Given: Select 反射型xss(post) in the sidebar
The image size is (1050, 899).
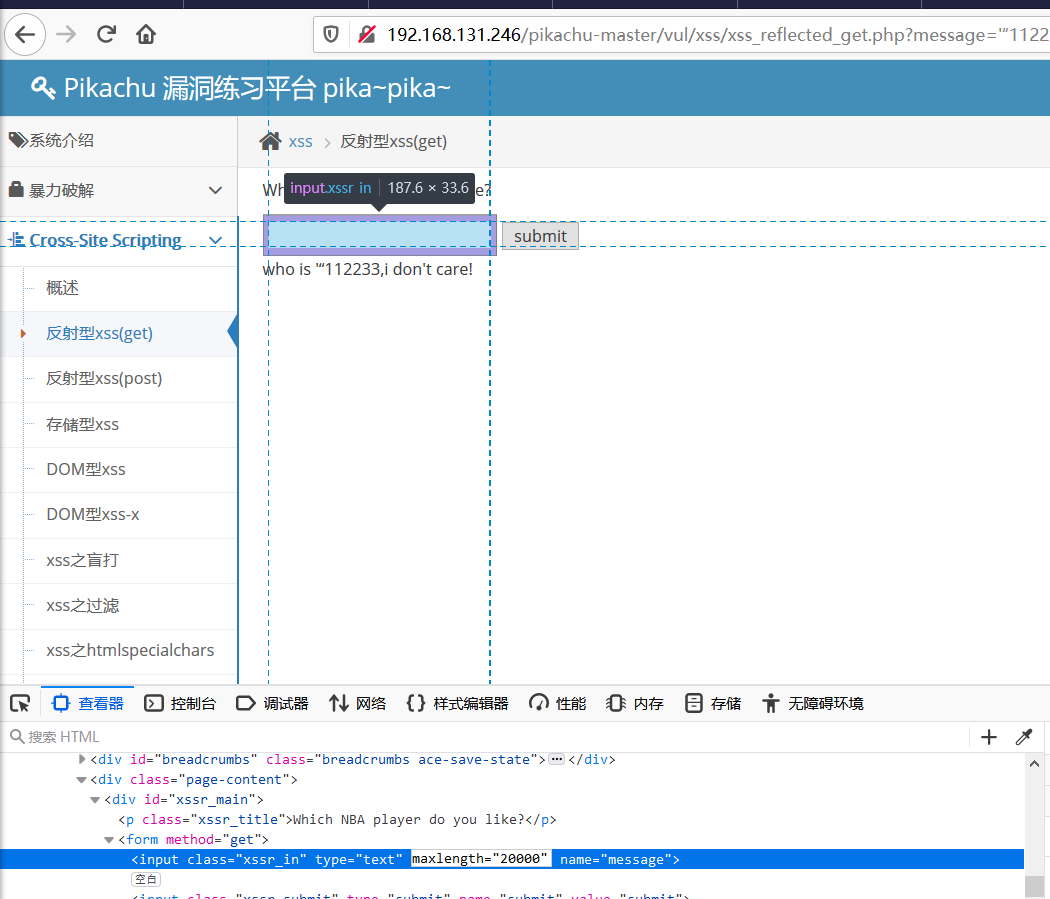Looking at the screenshot, I should 104,378.
